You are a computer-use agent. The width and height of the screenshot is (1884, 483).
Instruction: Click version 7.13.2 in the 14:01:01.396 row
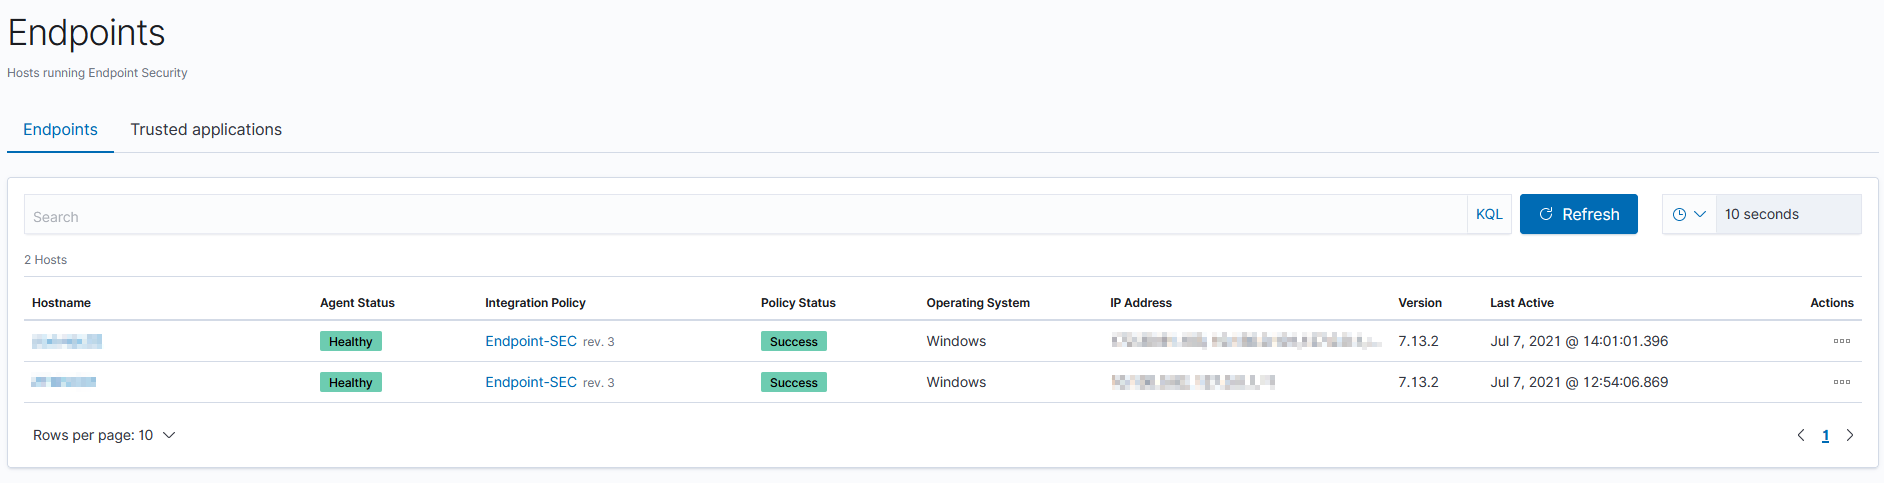tap(1418, 341)
